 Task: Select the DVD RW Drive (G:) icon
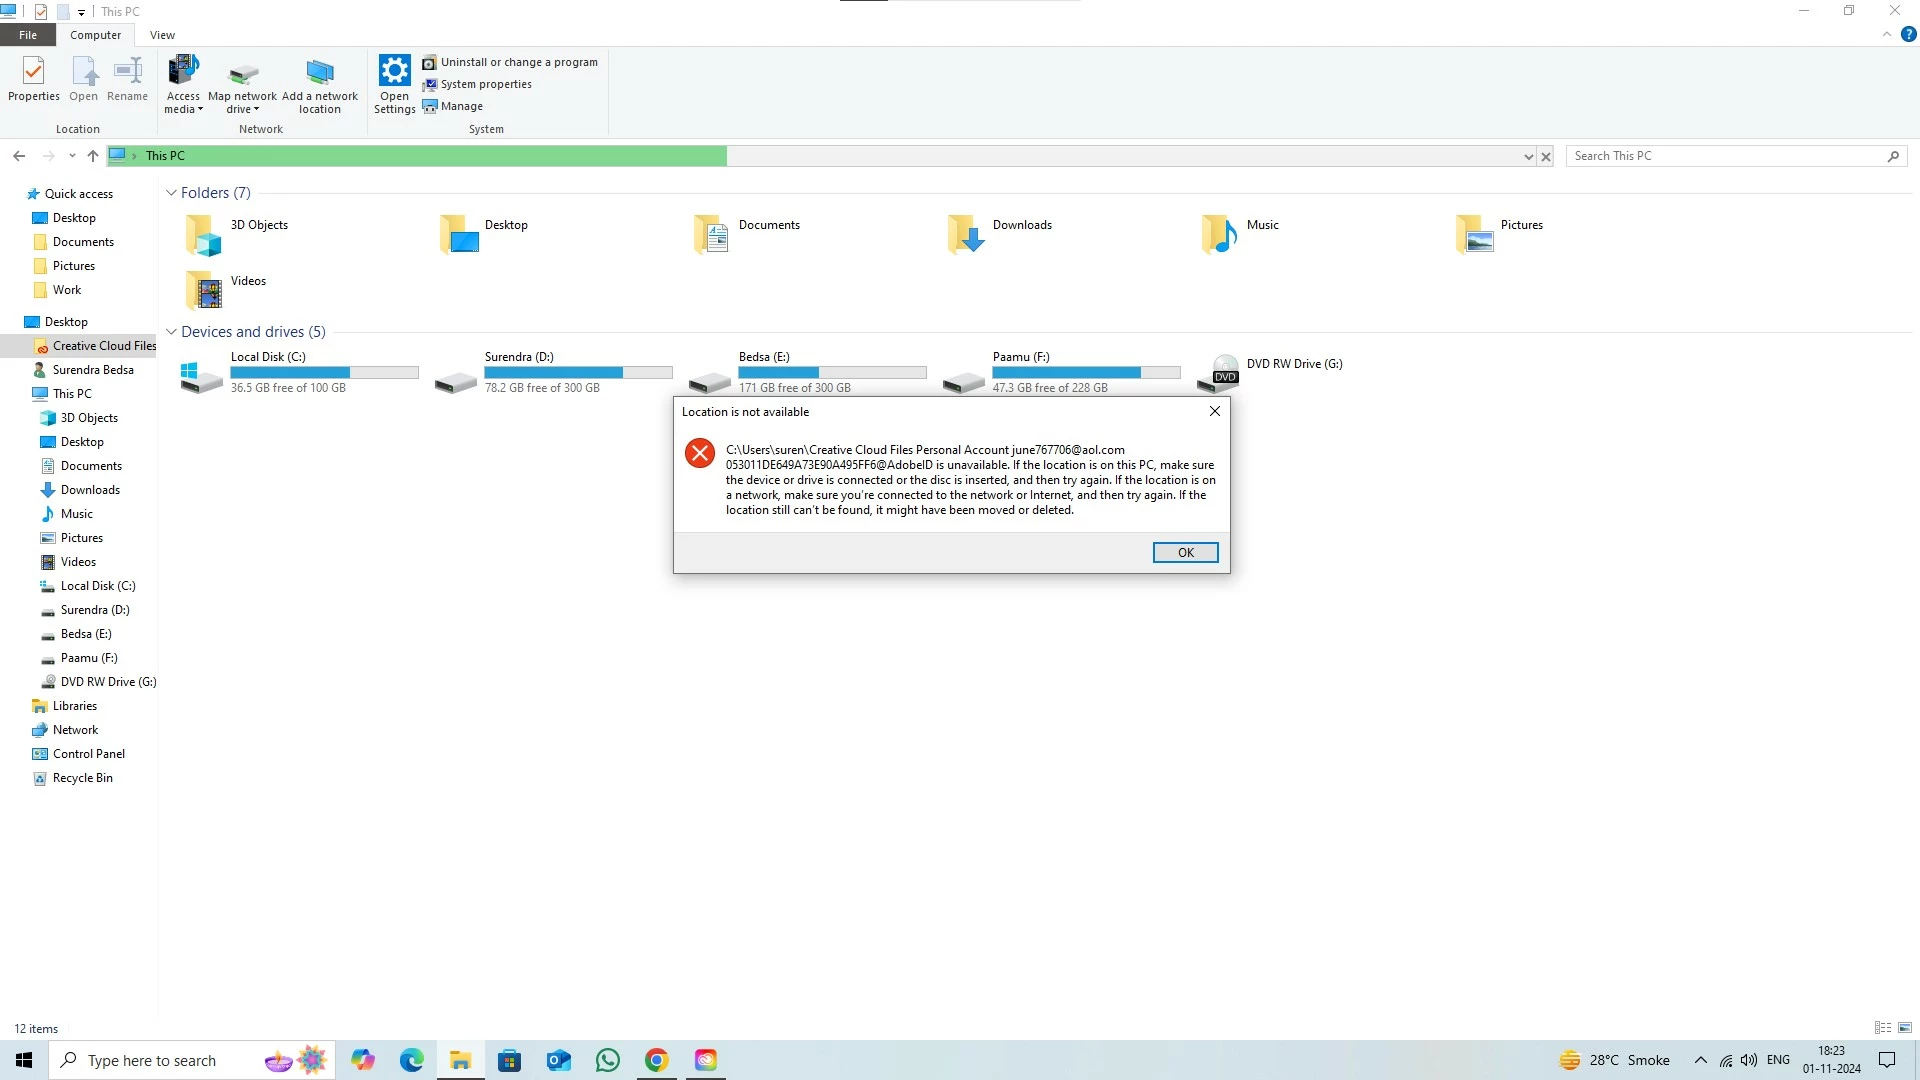1224,372
